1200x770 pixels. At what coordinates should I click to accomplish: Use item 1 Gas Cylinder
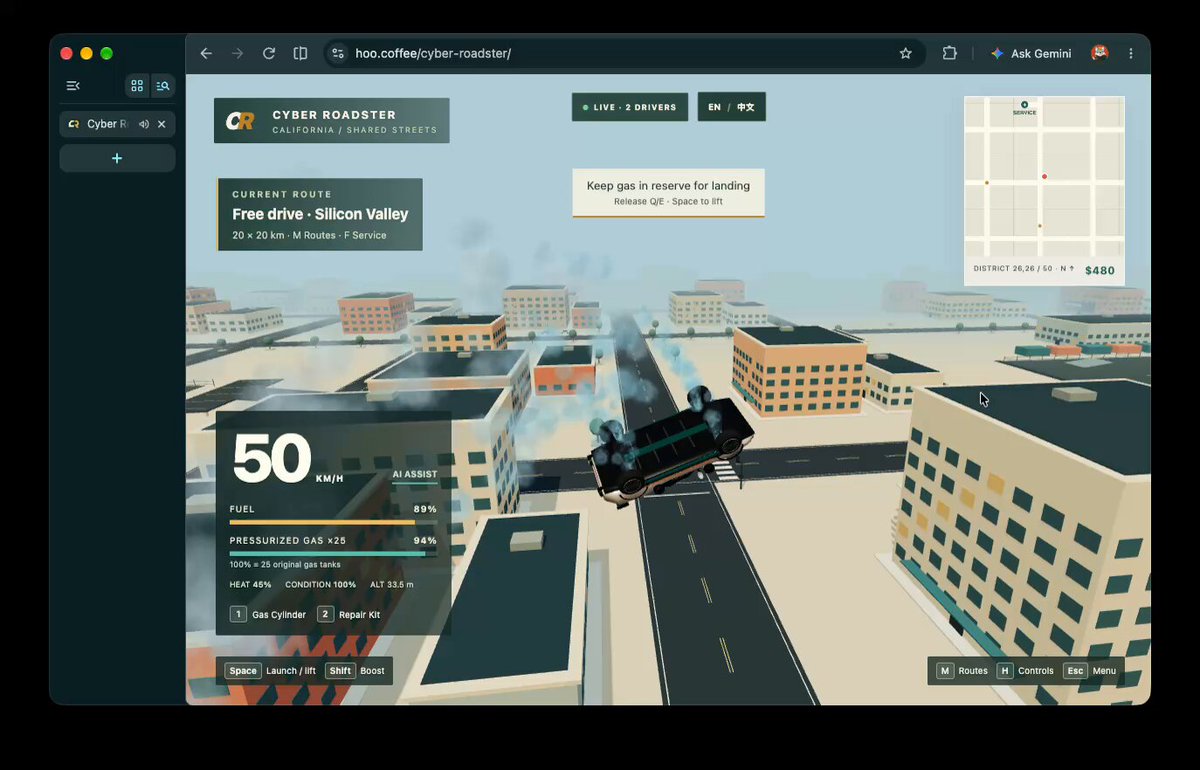pos(268,614)
